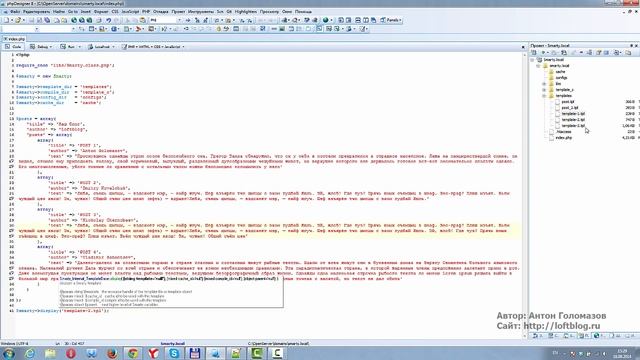
Task: Open the Localhost dropdown
Action: (101, 47)
